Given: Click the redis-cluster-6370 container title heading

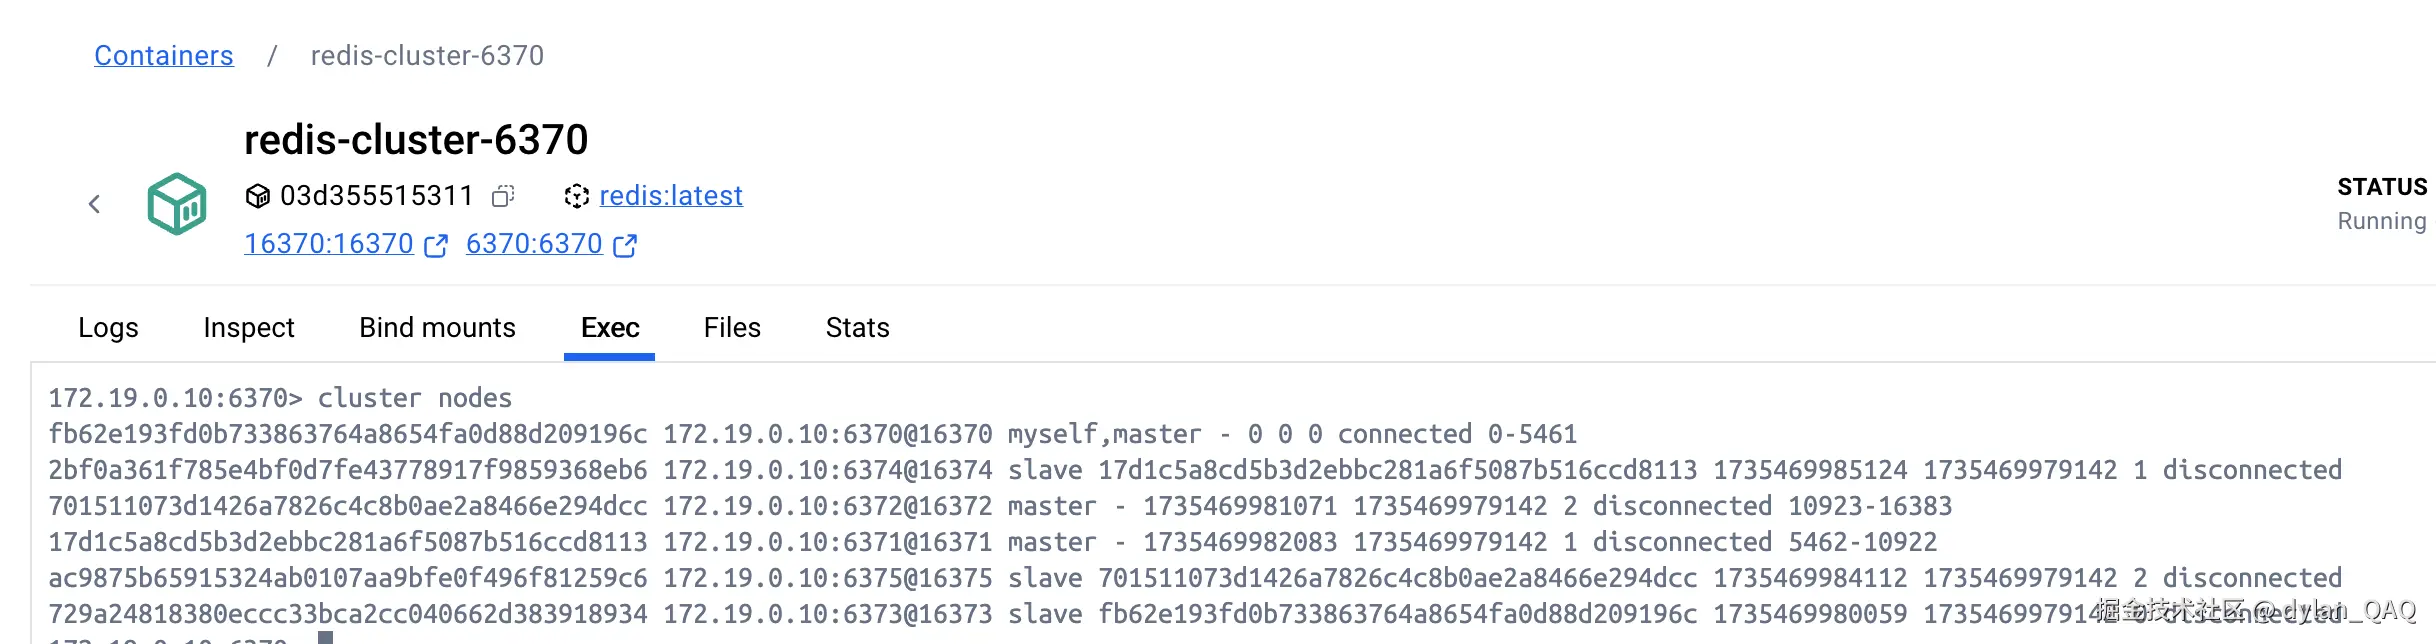Looking at the screenshot, I should (416, 140).
